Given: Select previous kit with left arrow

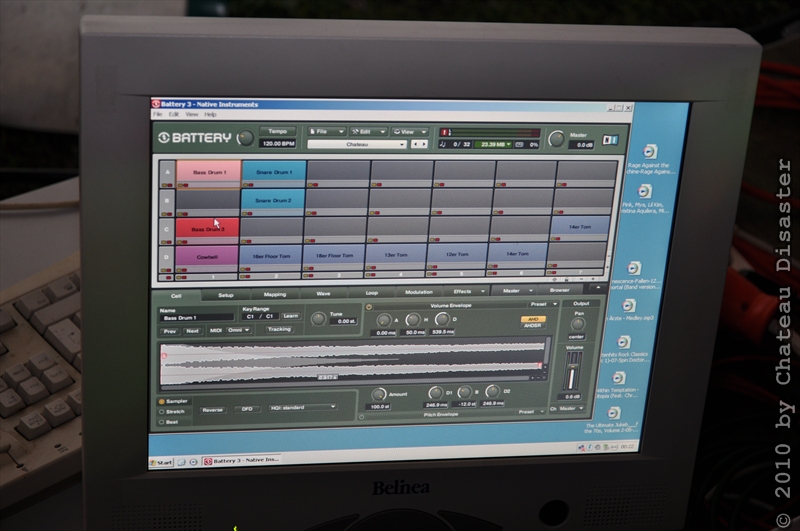Looking at the screenshot, I should (415, 144).
